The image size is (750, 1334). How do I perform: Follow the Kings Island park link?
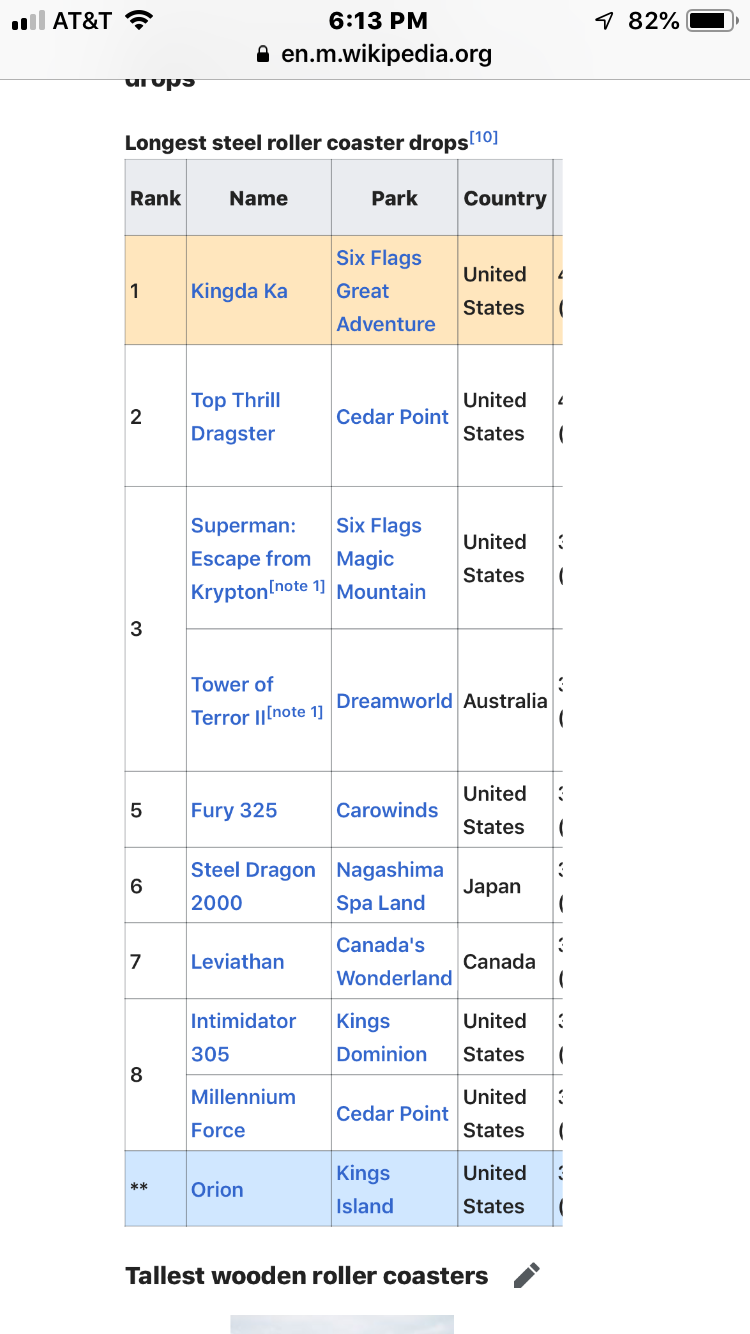tap(365, 1189)
